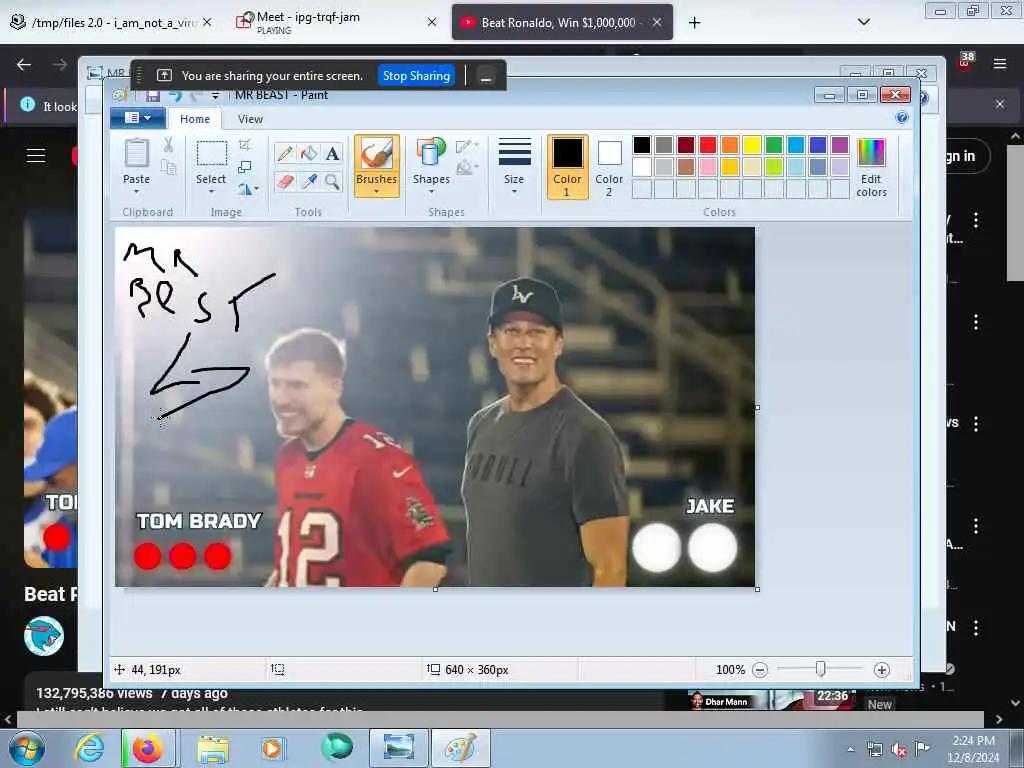Open the Paint file menu dropdown

(x=138, y=118)
